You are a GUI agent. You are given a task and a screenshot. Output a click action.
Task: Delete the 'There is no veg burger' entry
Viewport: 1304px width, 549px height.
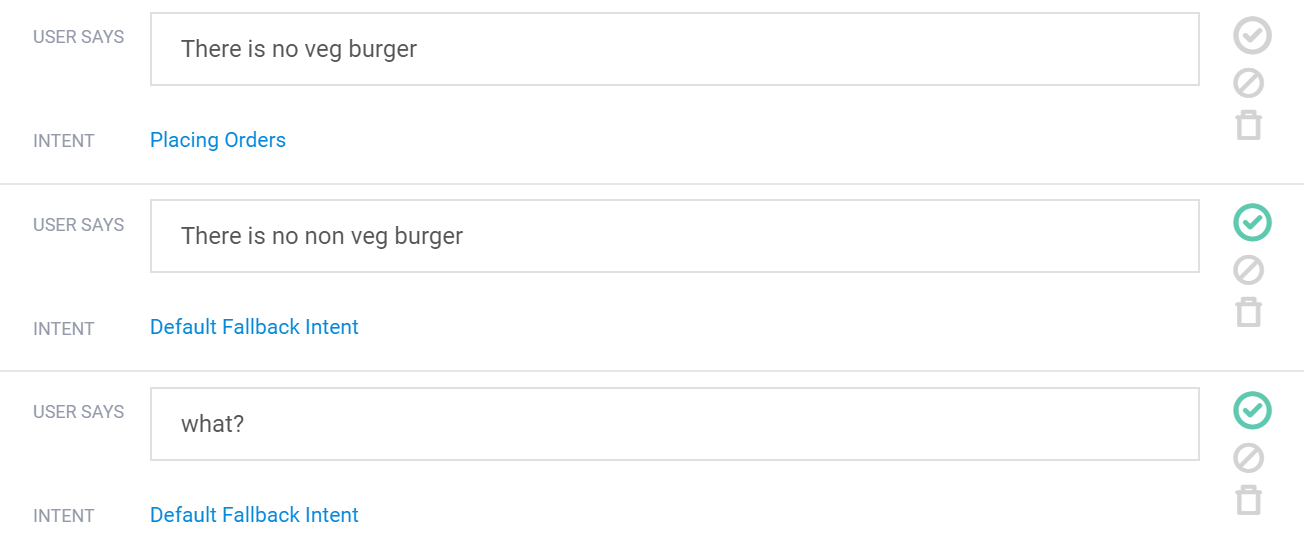pyautogui.click(x=1249, y=125)
